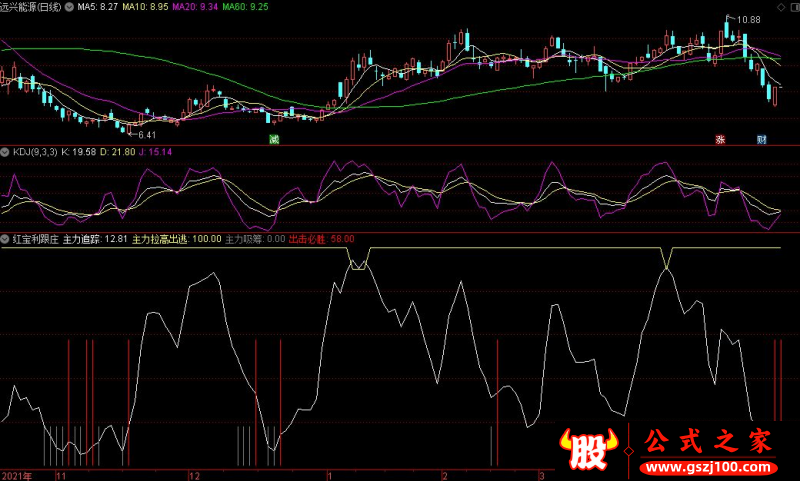
Task: Open the dropdown next to 远兴能源(日线)
Action: [x=69, y=7]
